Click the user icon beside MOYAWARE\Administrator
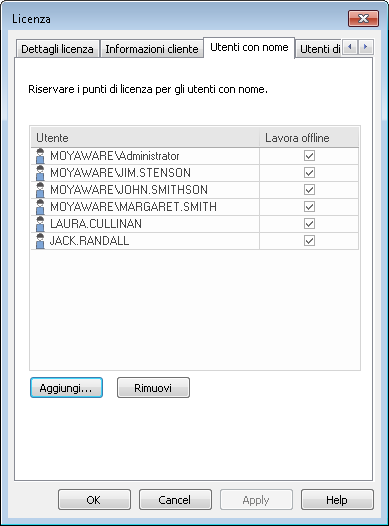389x526 pixels. 40,156
